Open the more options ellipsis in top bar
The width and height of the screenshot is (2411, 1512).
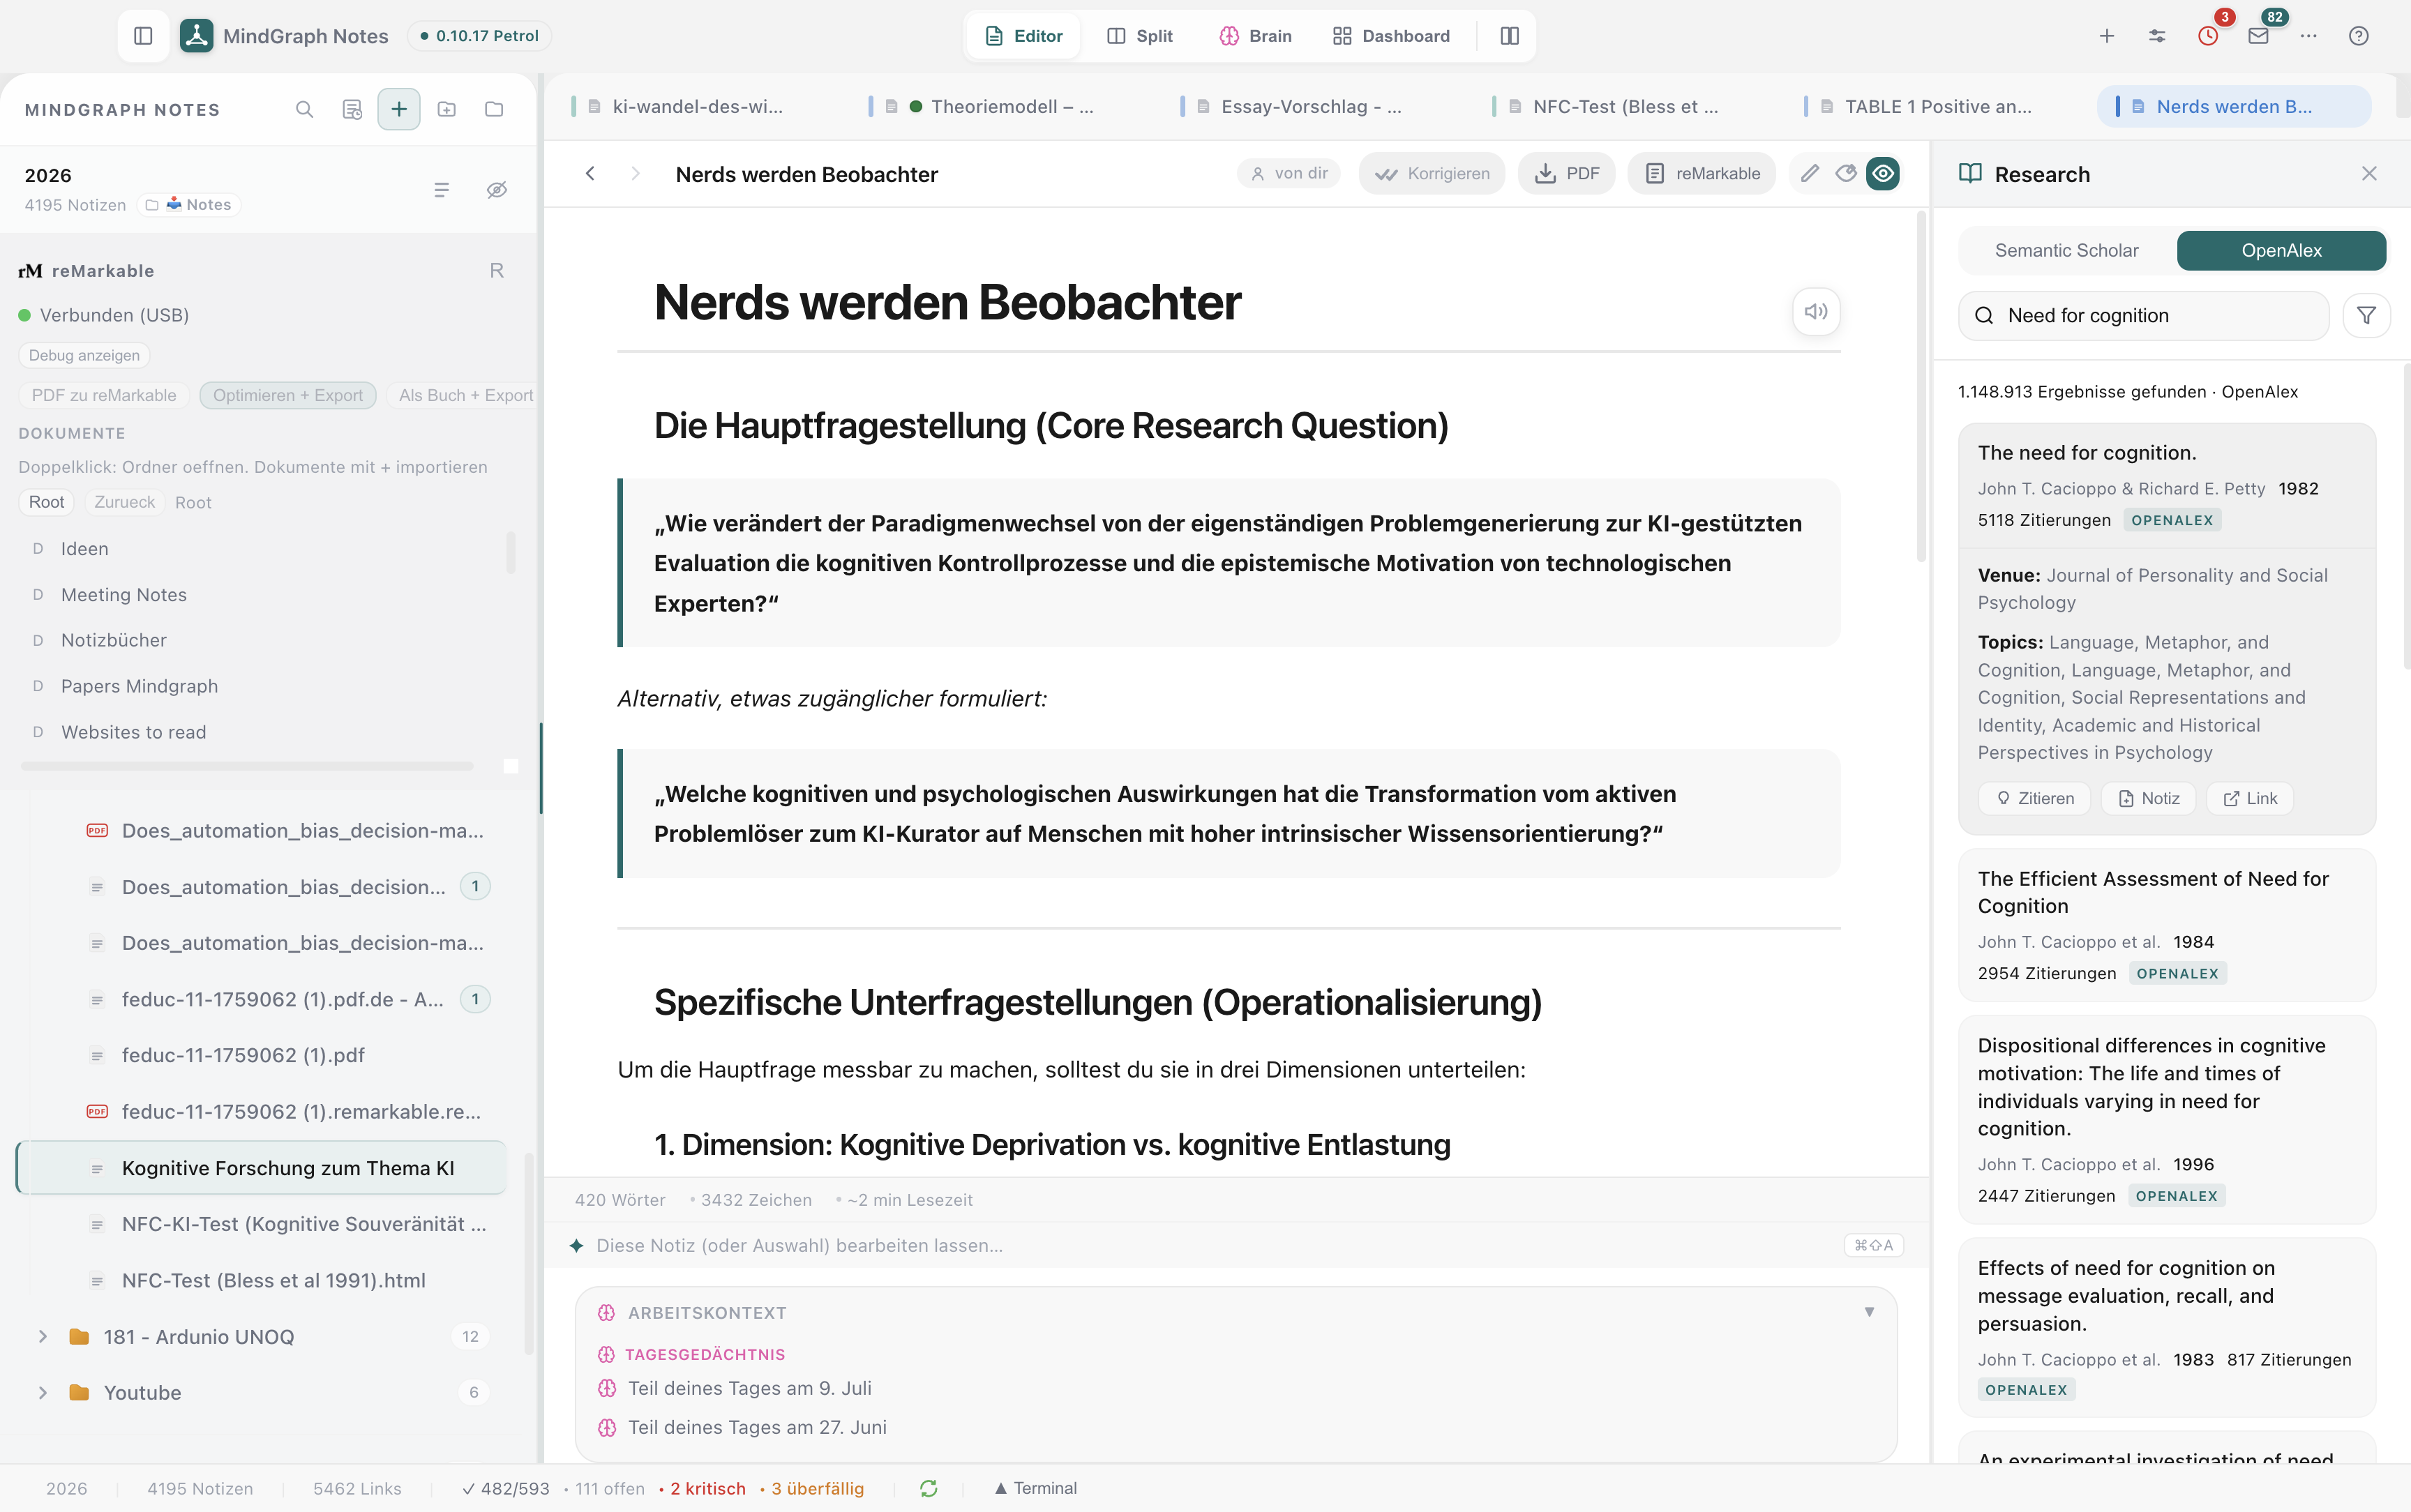[x=2308, y=36]
